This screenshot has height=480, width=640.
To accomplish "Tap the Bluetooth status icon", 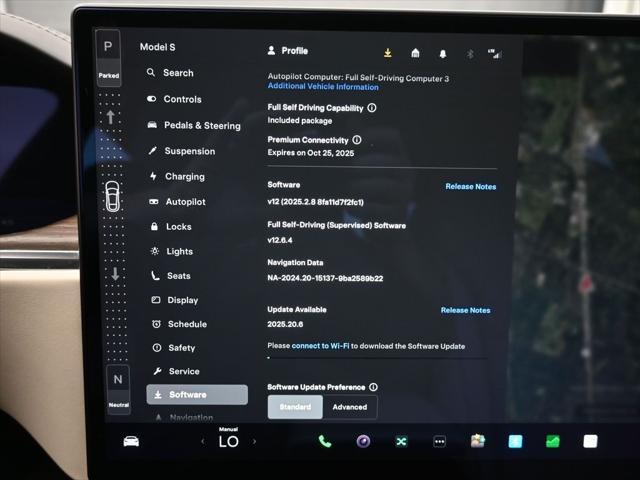I will [x=470, y=54].
